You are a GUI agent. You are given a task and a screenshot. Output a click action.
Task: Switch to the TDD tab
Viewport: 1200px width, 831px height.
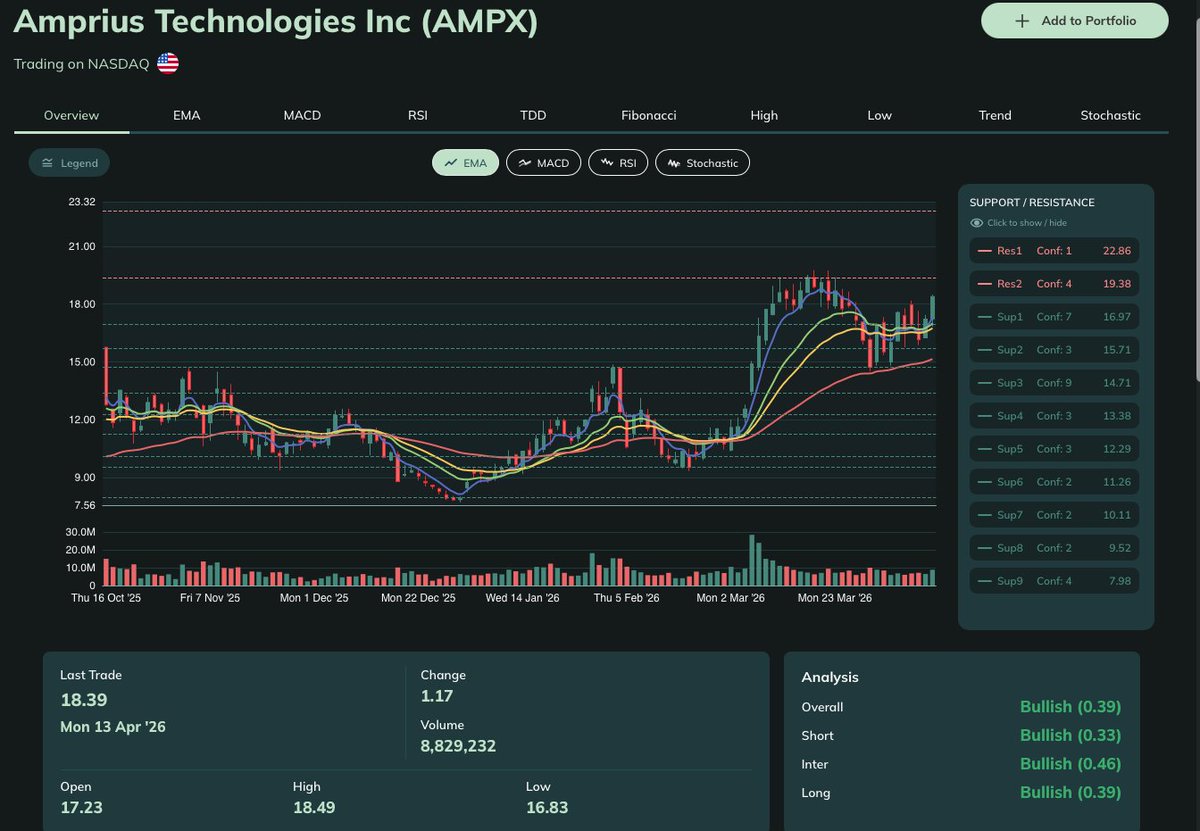tap(533, 115)
